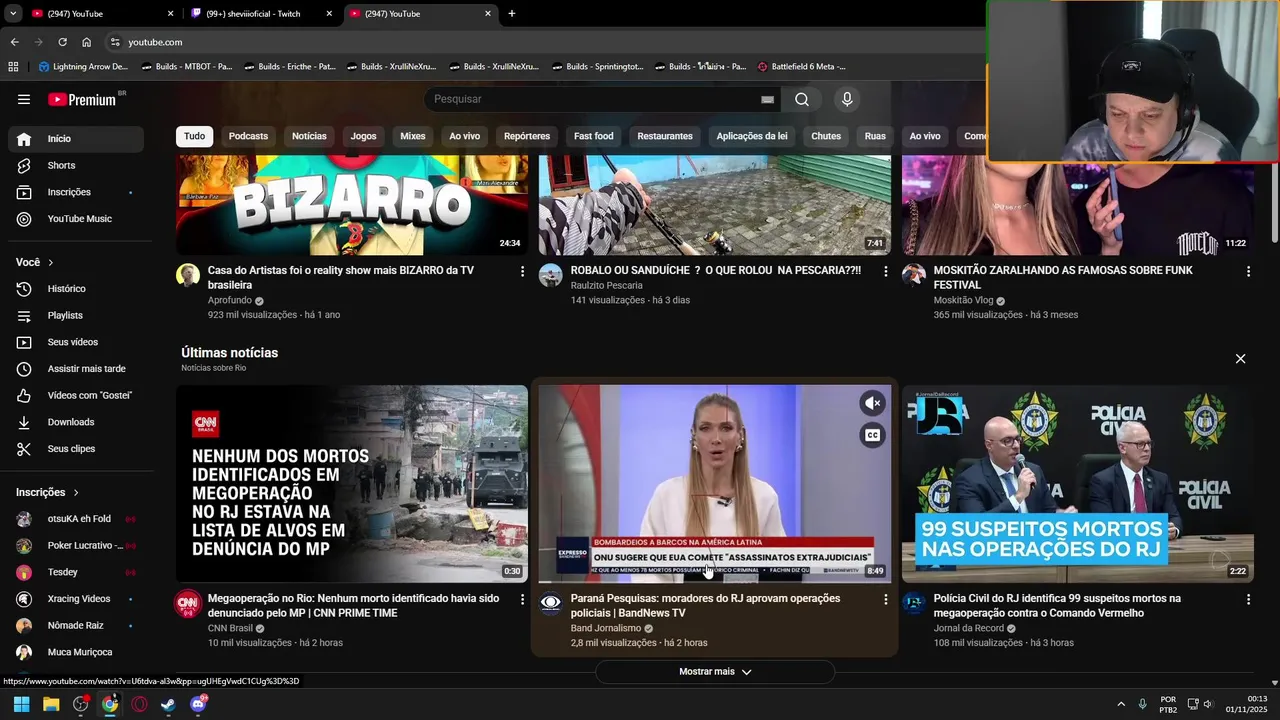The width and height of the screenshot is (1280, 720).
Task: Select the Tudo filter chip
Action: [194, 136]
